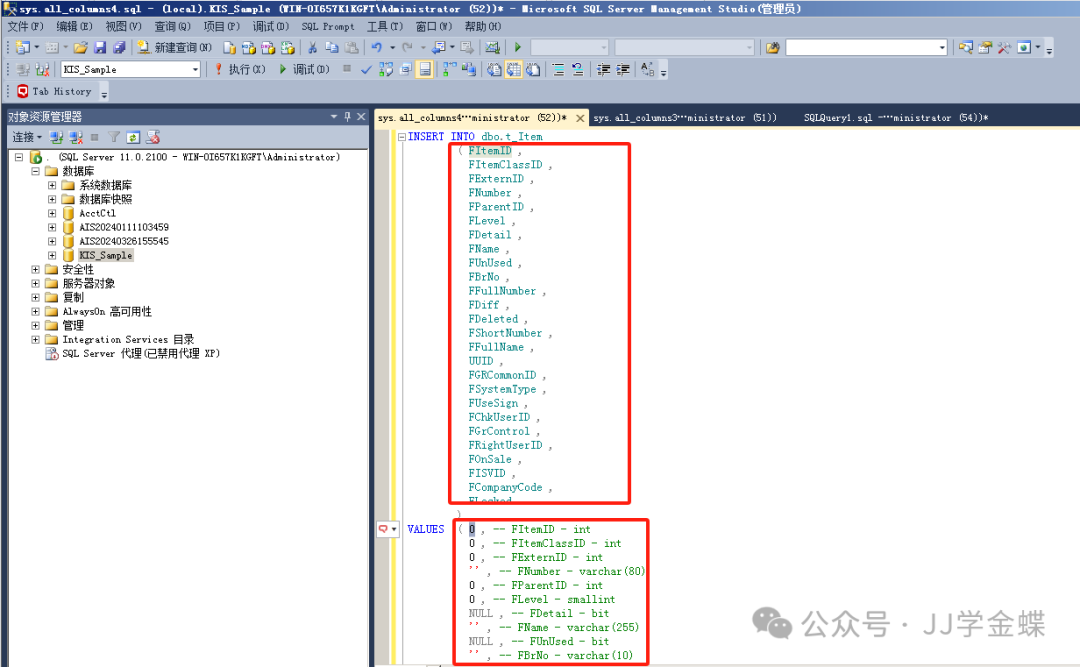Click the Open File folder icon

81,48
